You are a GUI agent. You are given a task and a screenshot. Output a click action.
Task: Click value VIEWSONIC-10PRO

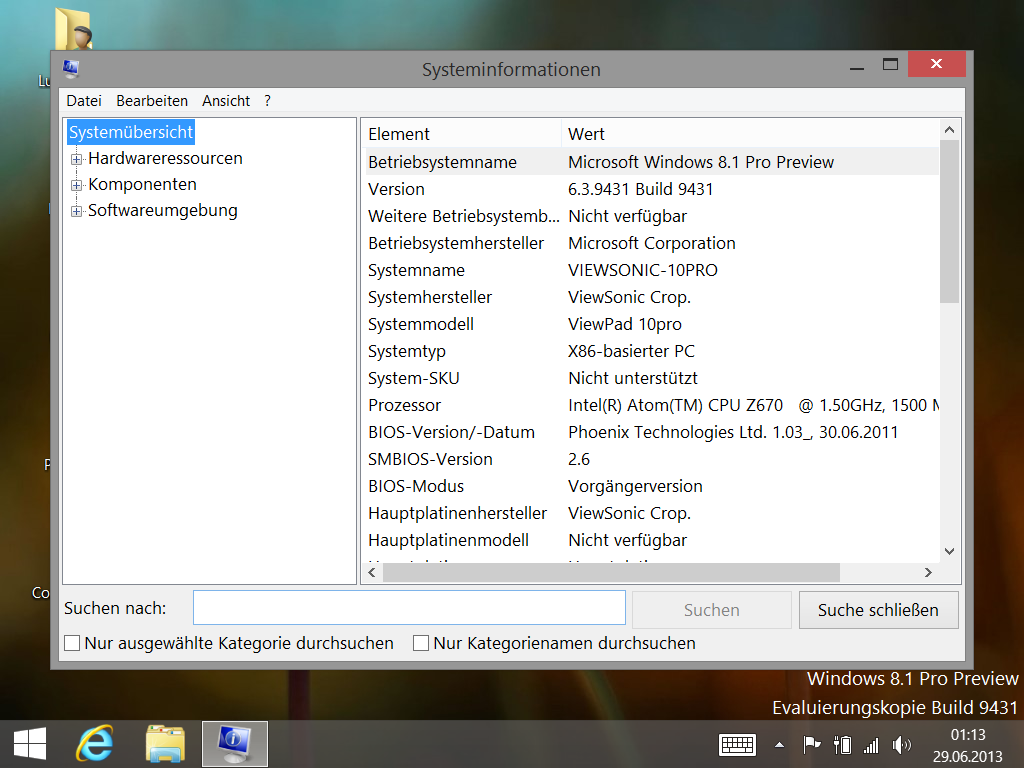(643, 270)
